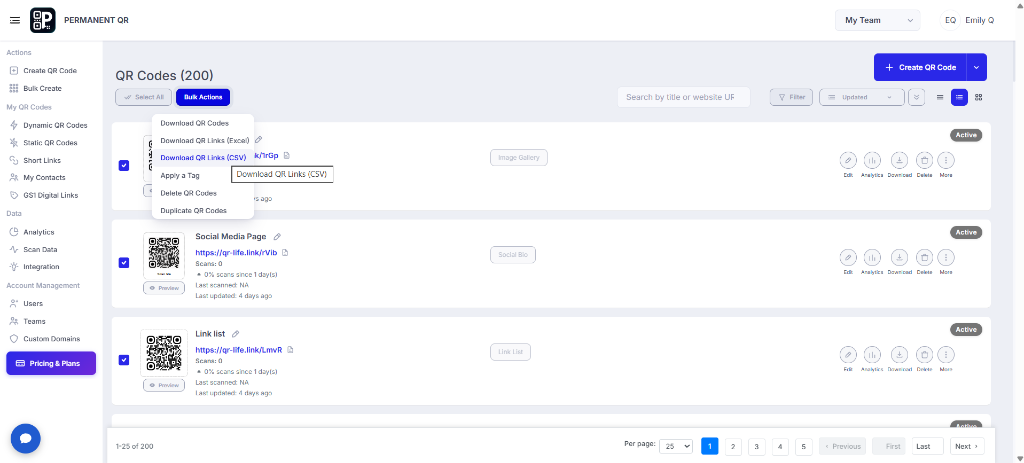This screenshot has width=1024, height=463.
Task: Click the Social Media Page QR thumbnail
Action: 164,255
